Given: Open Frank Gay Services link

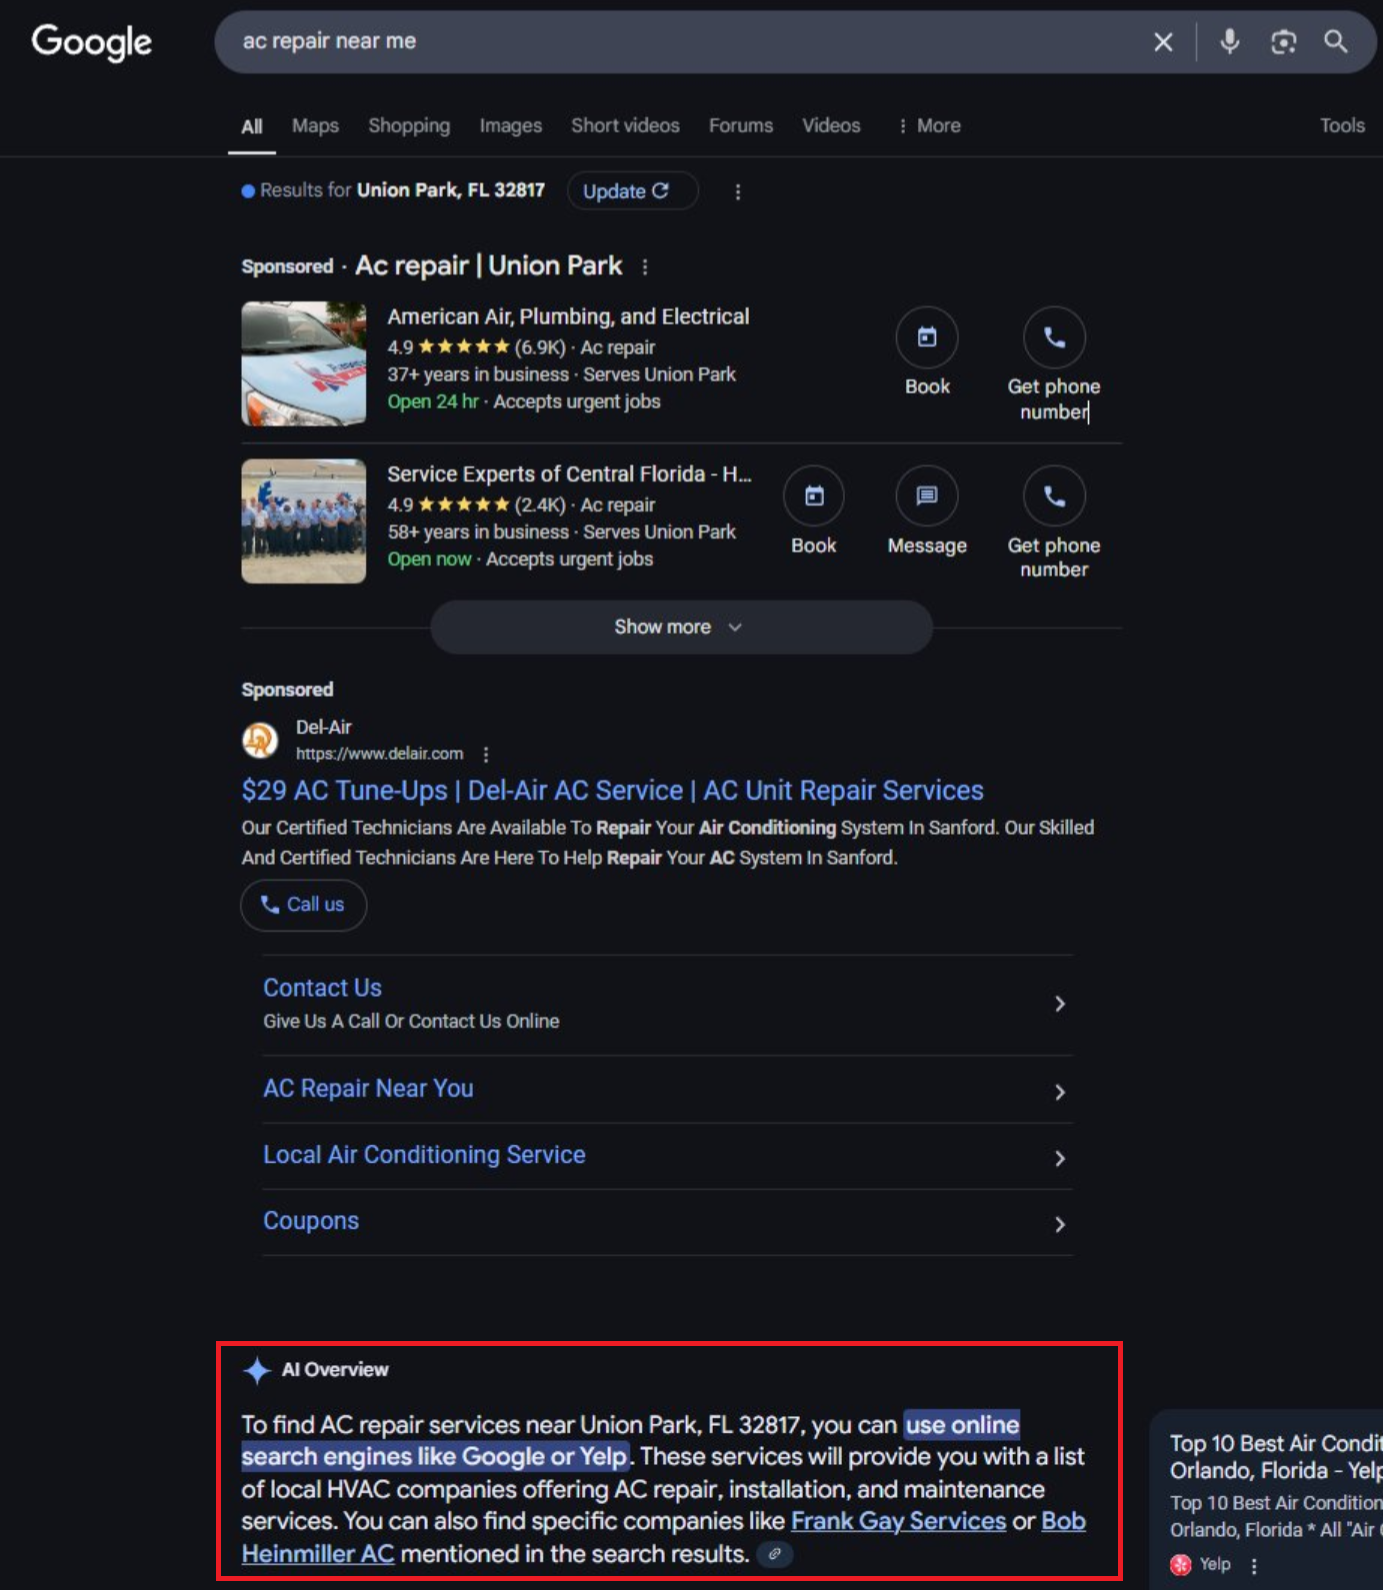Looking at the screenshot, I should click(x=898, y=1521).
